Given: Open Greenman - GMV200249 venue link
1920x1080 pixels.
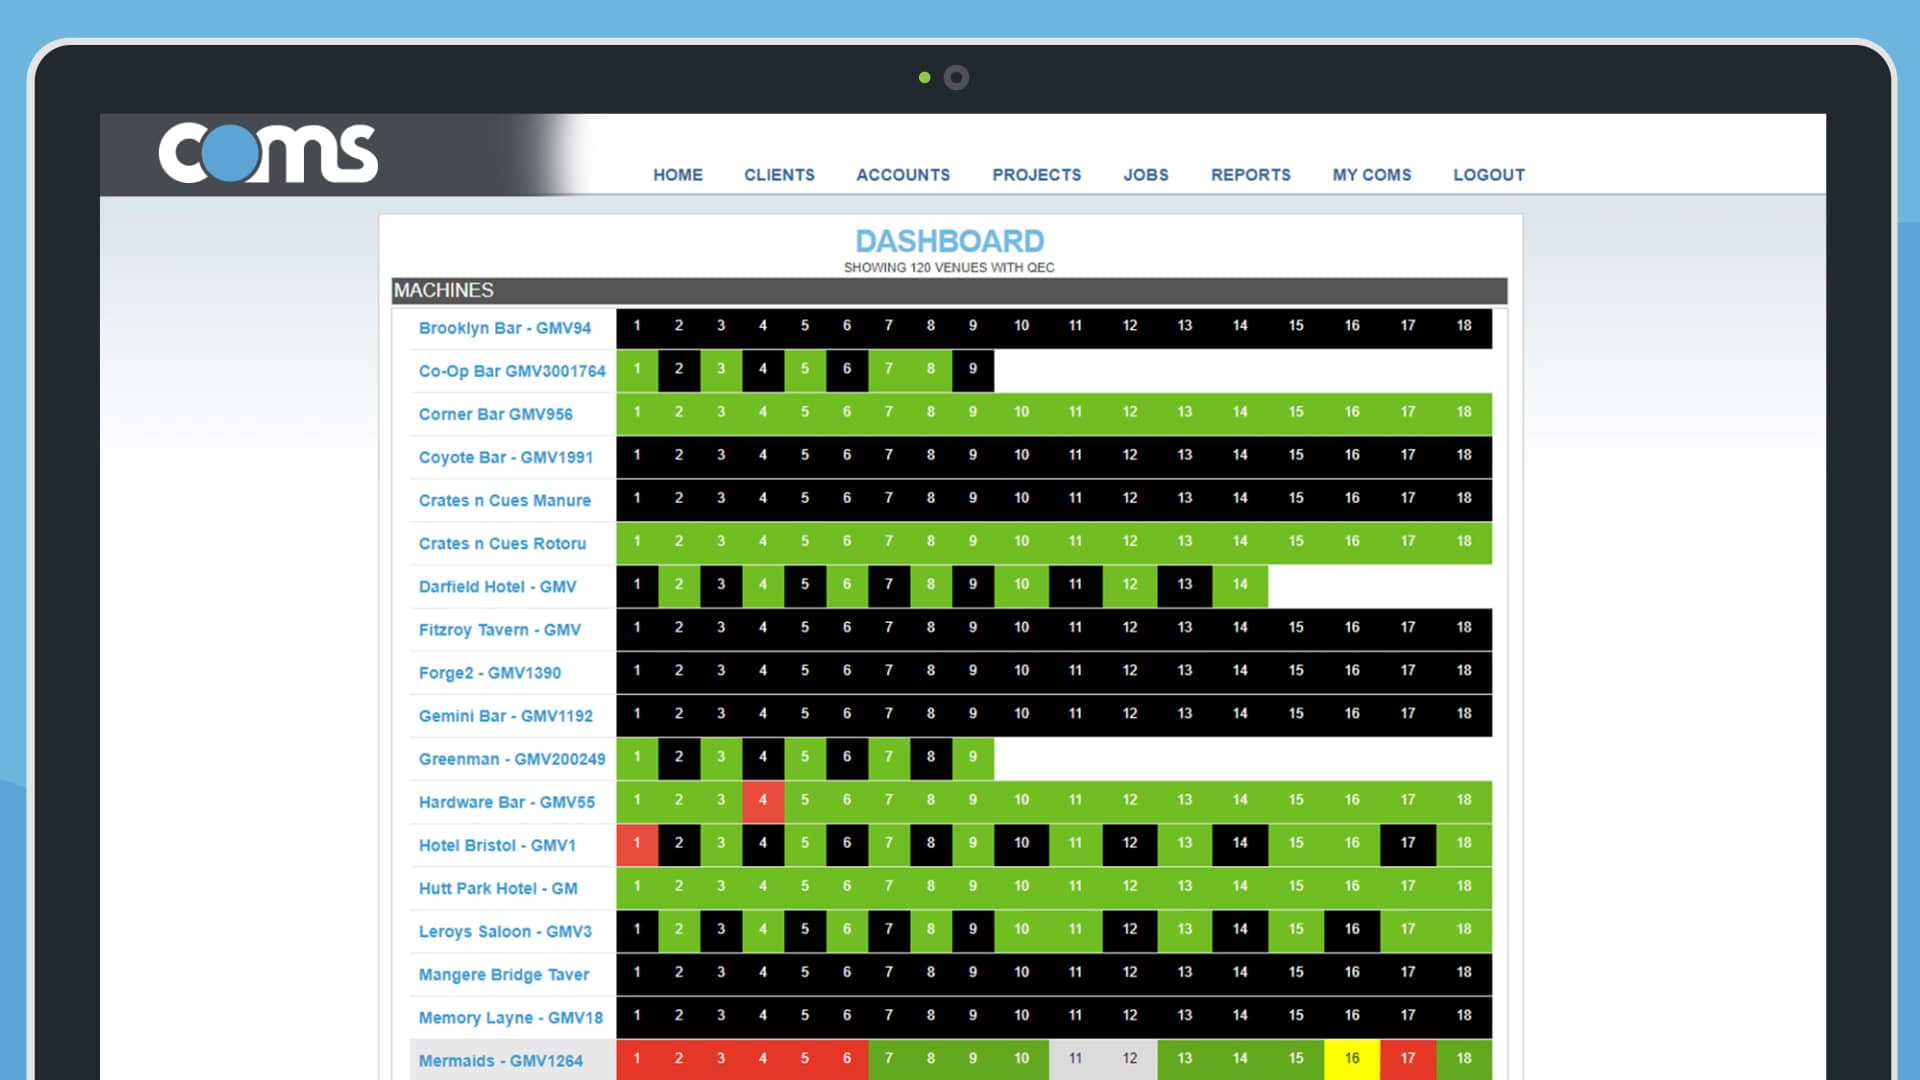Looking at the screenshot, I should point(511,759).
